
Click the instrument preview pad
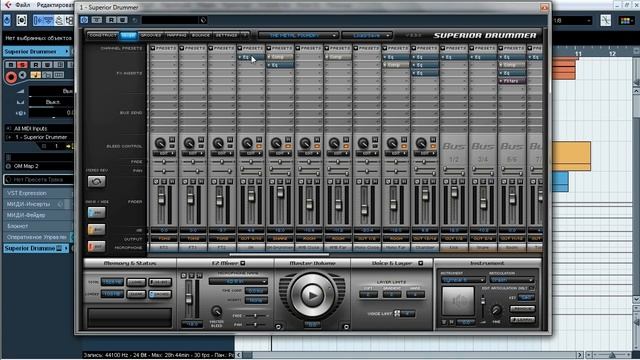pos(458,301)
